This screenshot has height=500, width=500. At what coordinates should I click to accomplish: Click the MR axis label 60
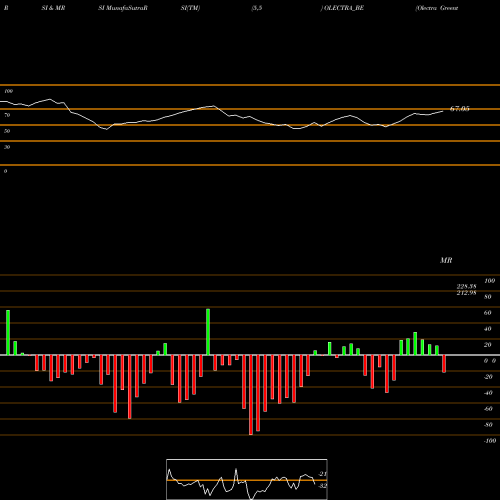pos(488,313)
